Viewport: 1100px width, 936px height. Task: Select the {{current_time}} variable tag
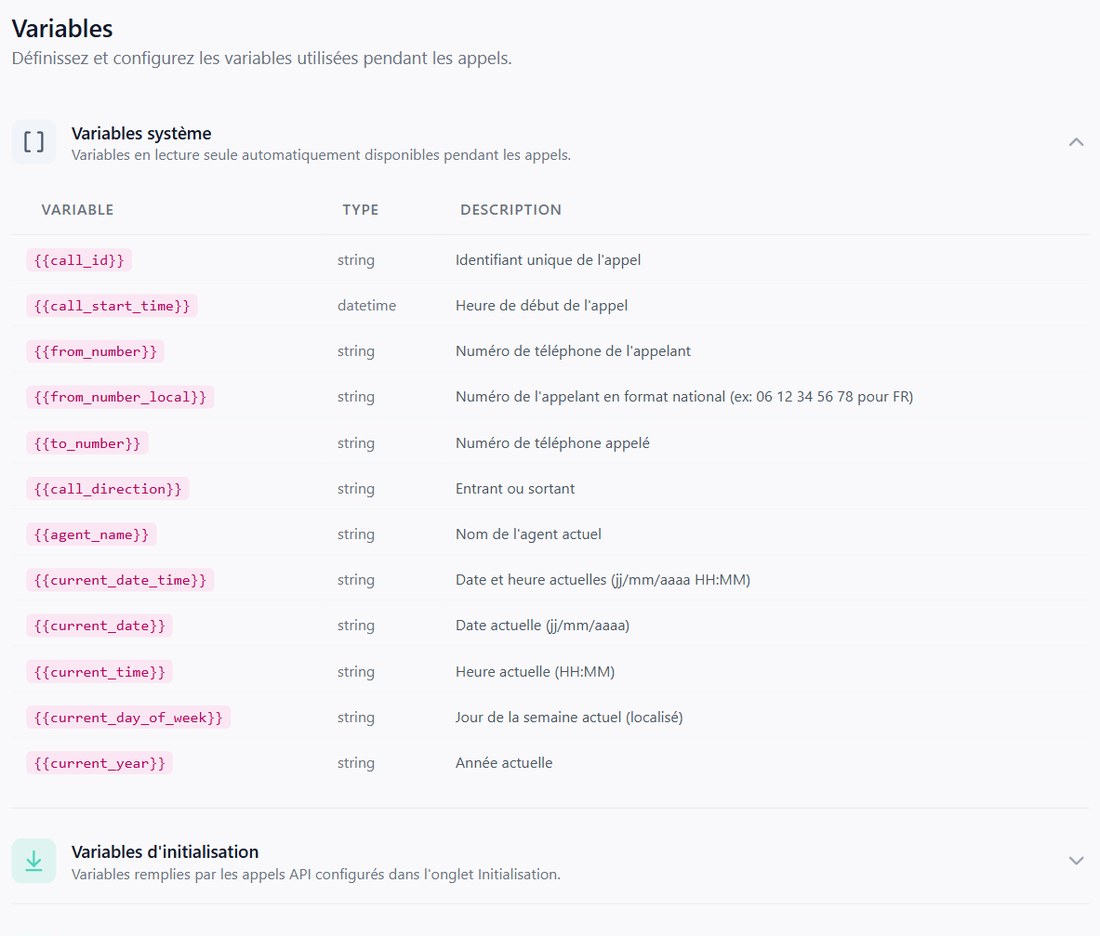click(100, 672)
